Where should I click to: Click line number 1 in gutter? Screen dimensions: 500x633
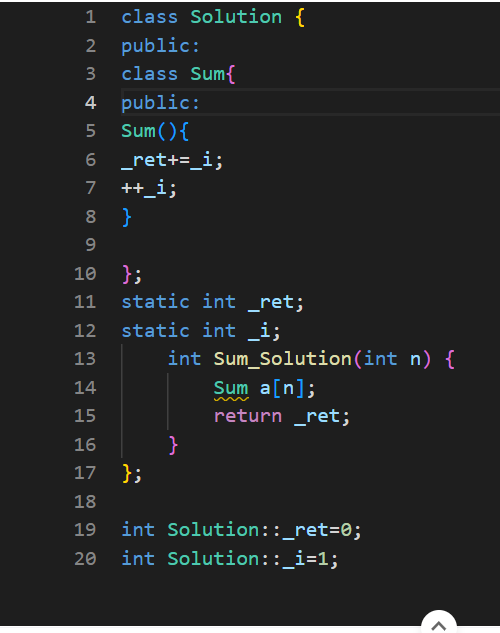[x=91, y=17]
